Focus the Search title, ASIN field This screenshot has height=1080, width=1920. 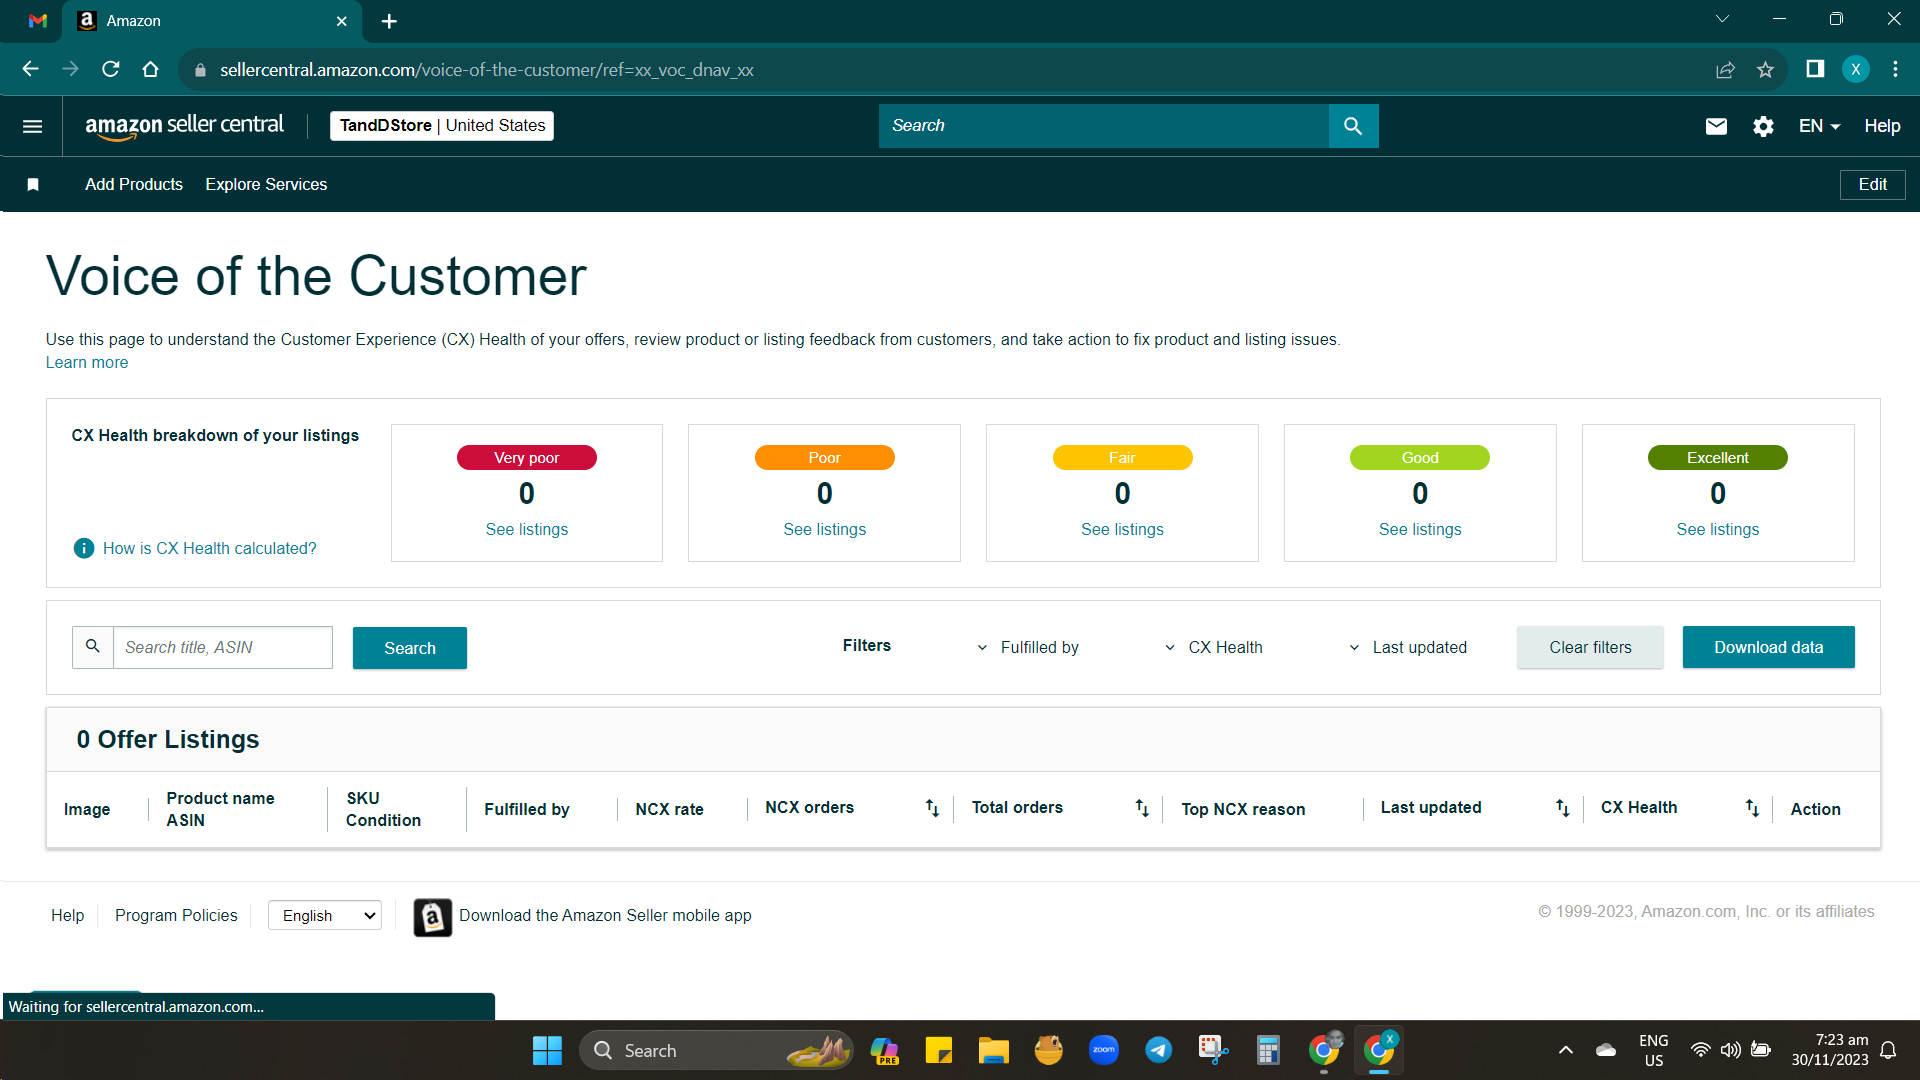click(x=223, y=647)
